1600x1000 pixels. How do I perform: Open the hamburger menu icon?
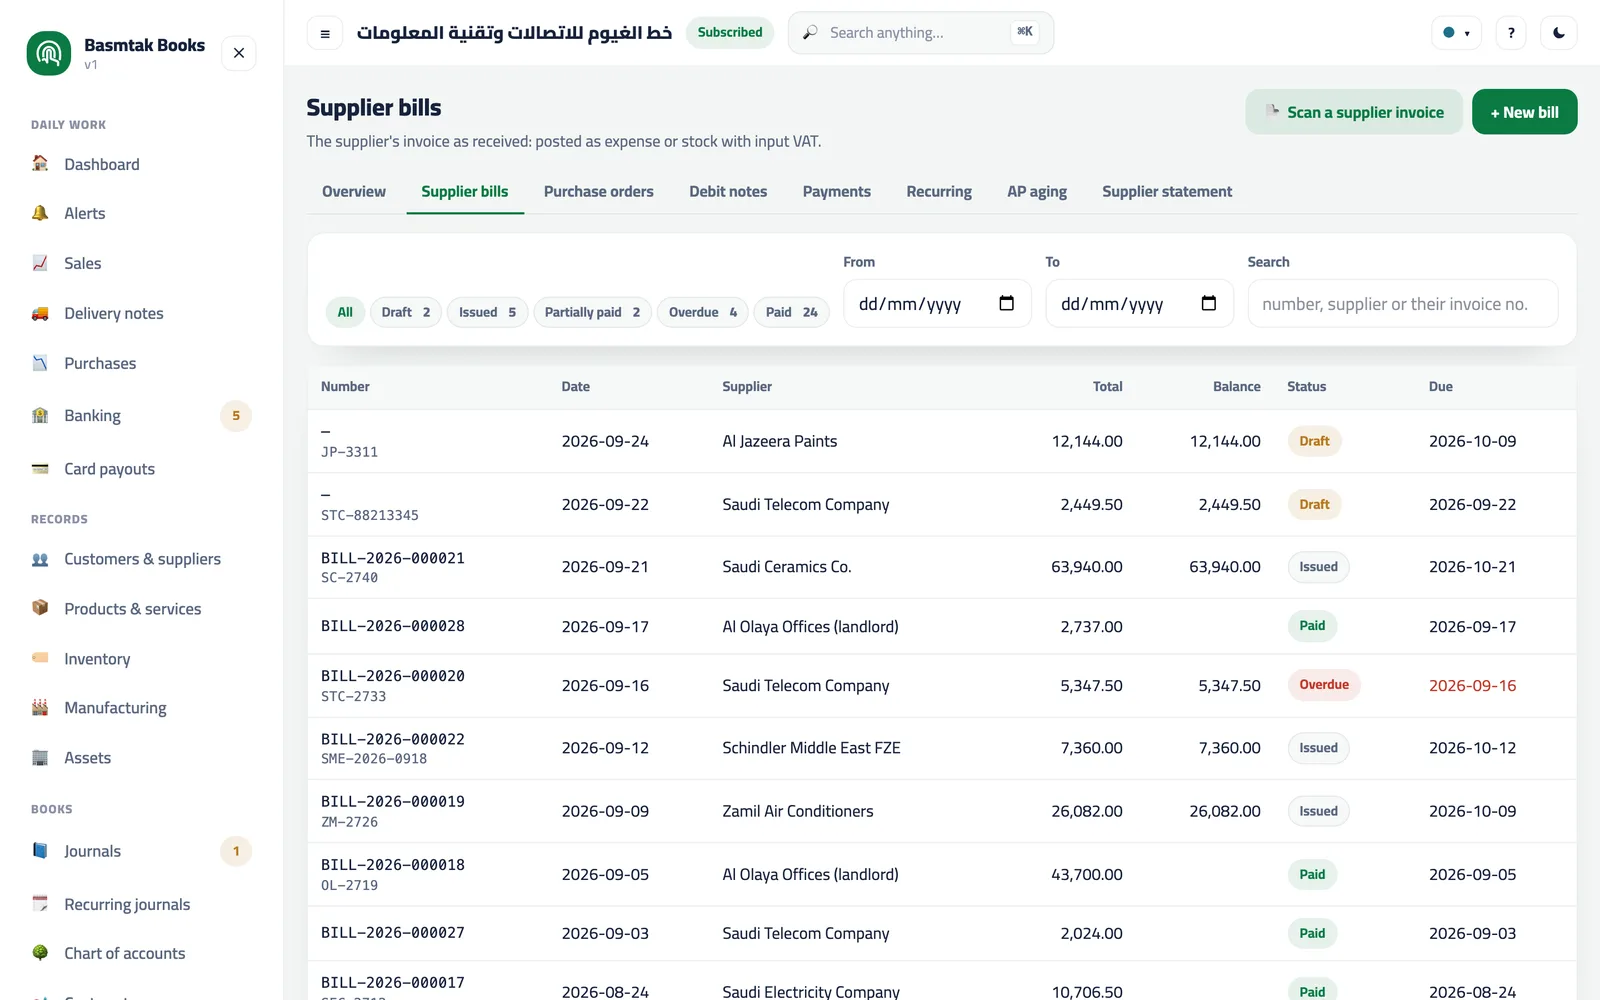tap(325, 33)
